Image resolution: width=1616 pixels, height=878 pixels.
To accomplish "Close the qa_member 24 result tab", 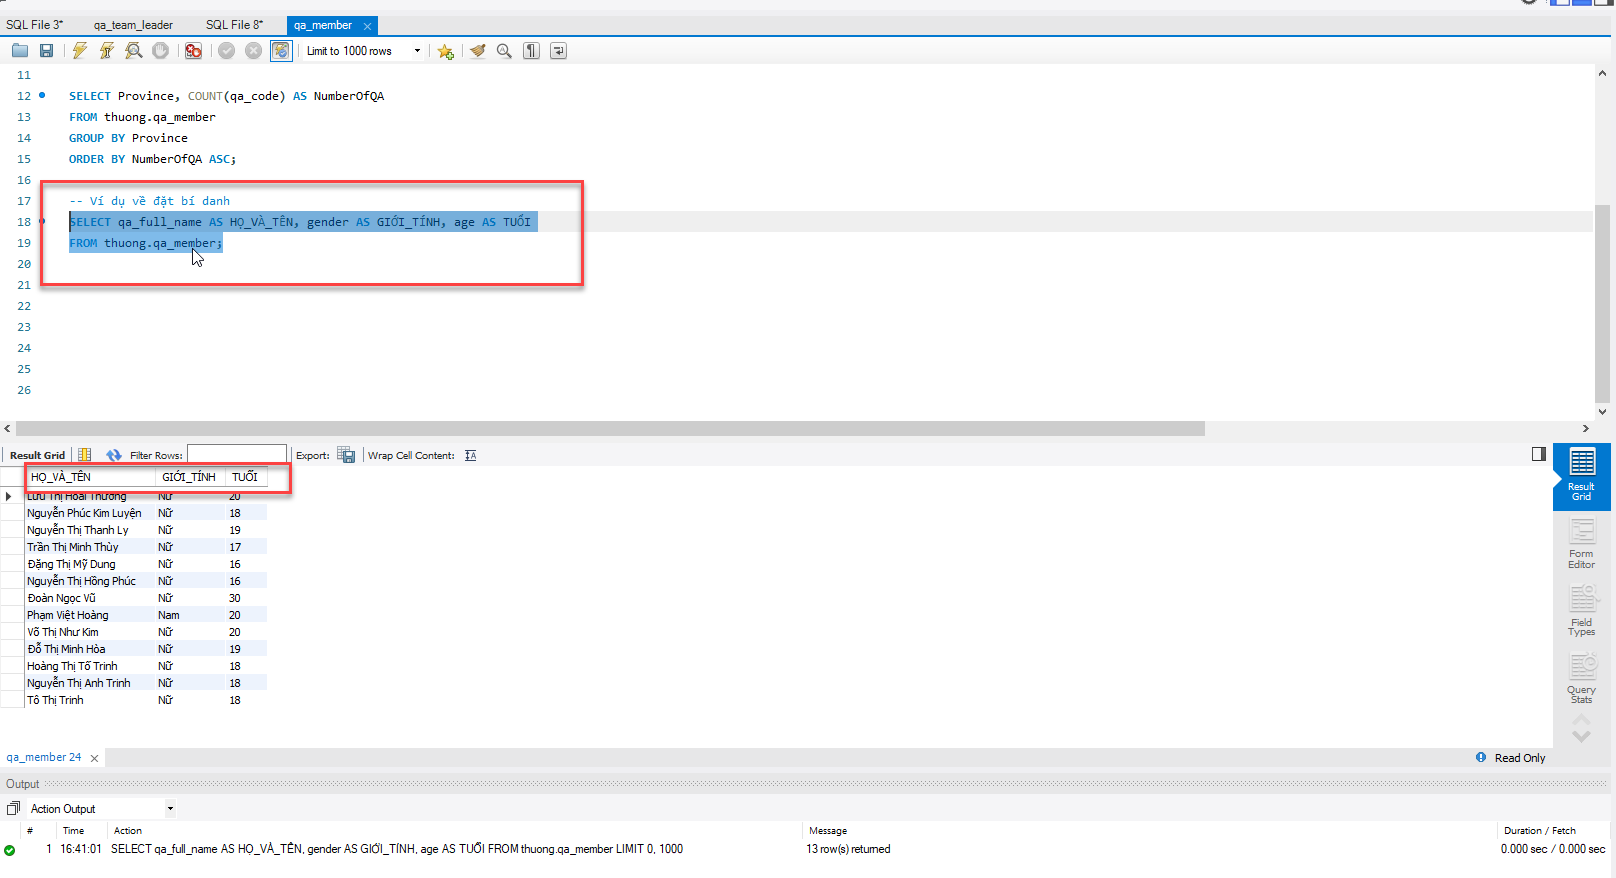I will click(x=95, y=759).
